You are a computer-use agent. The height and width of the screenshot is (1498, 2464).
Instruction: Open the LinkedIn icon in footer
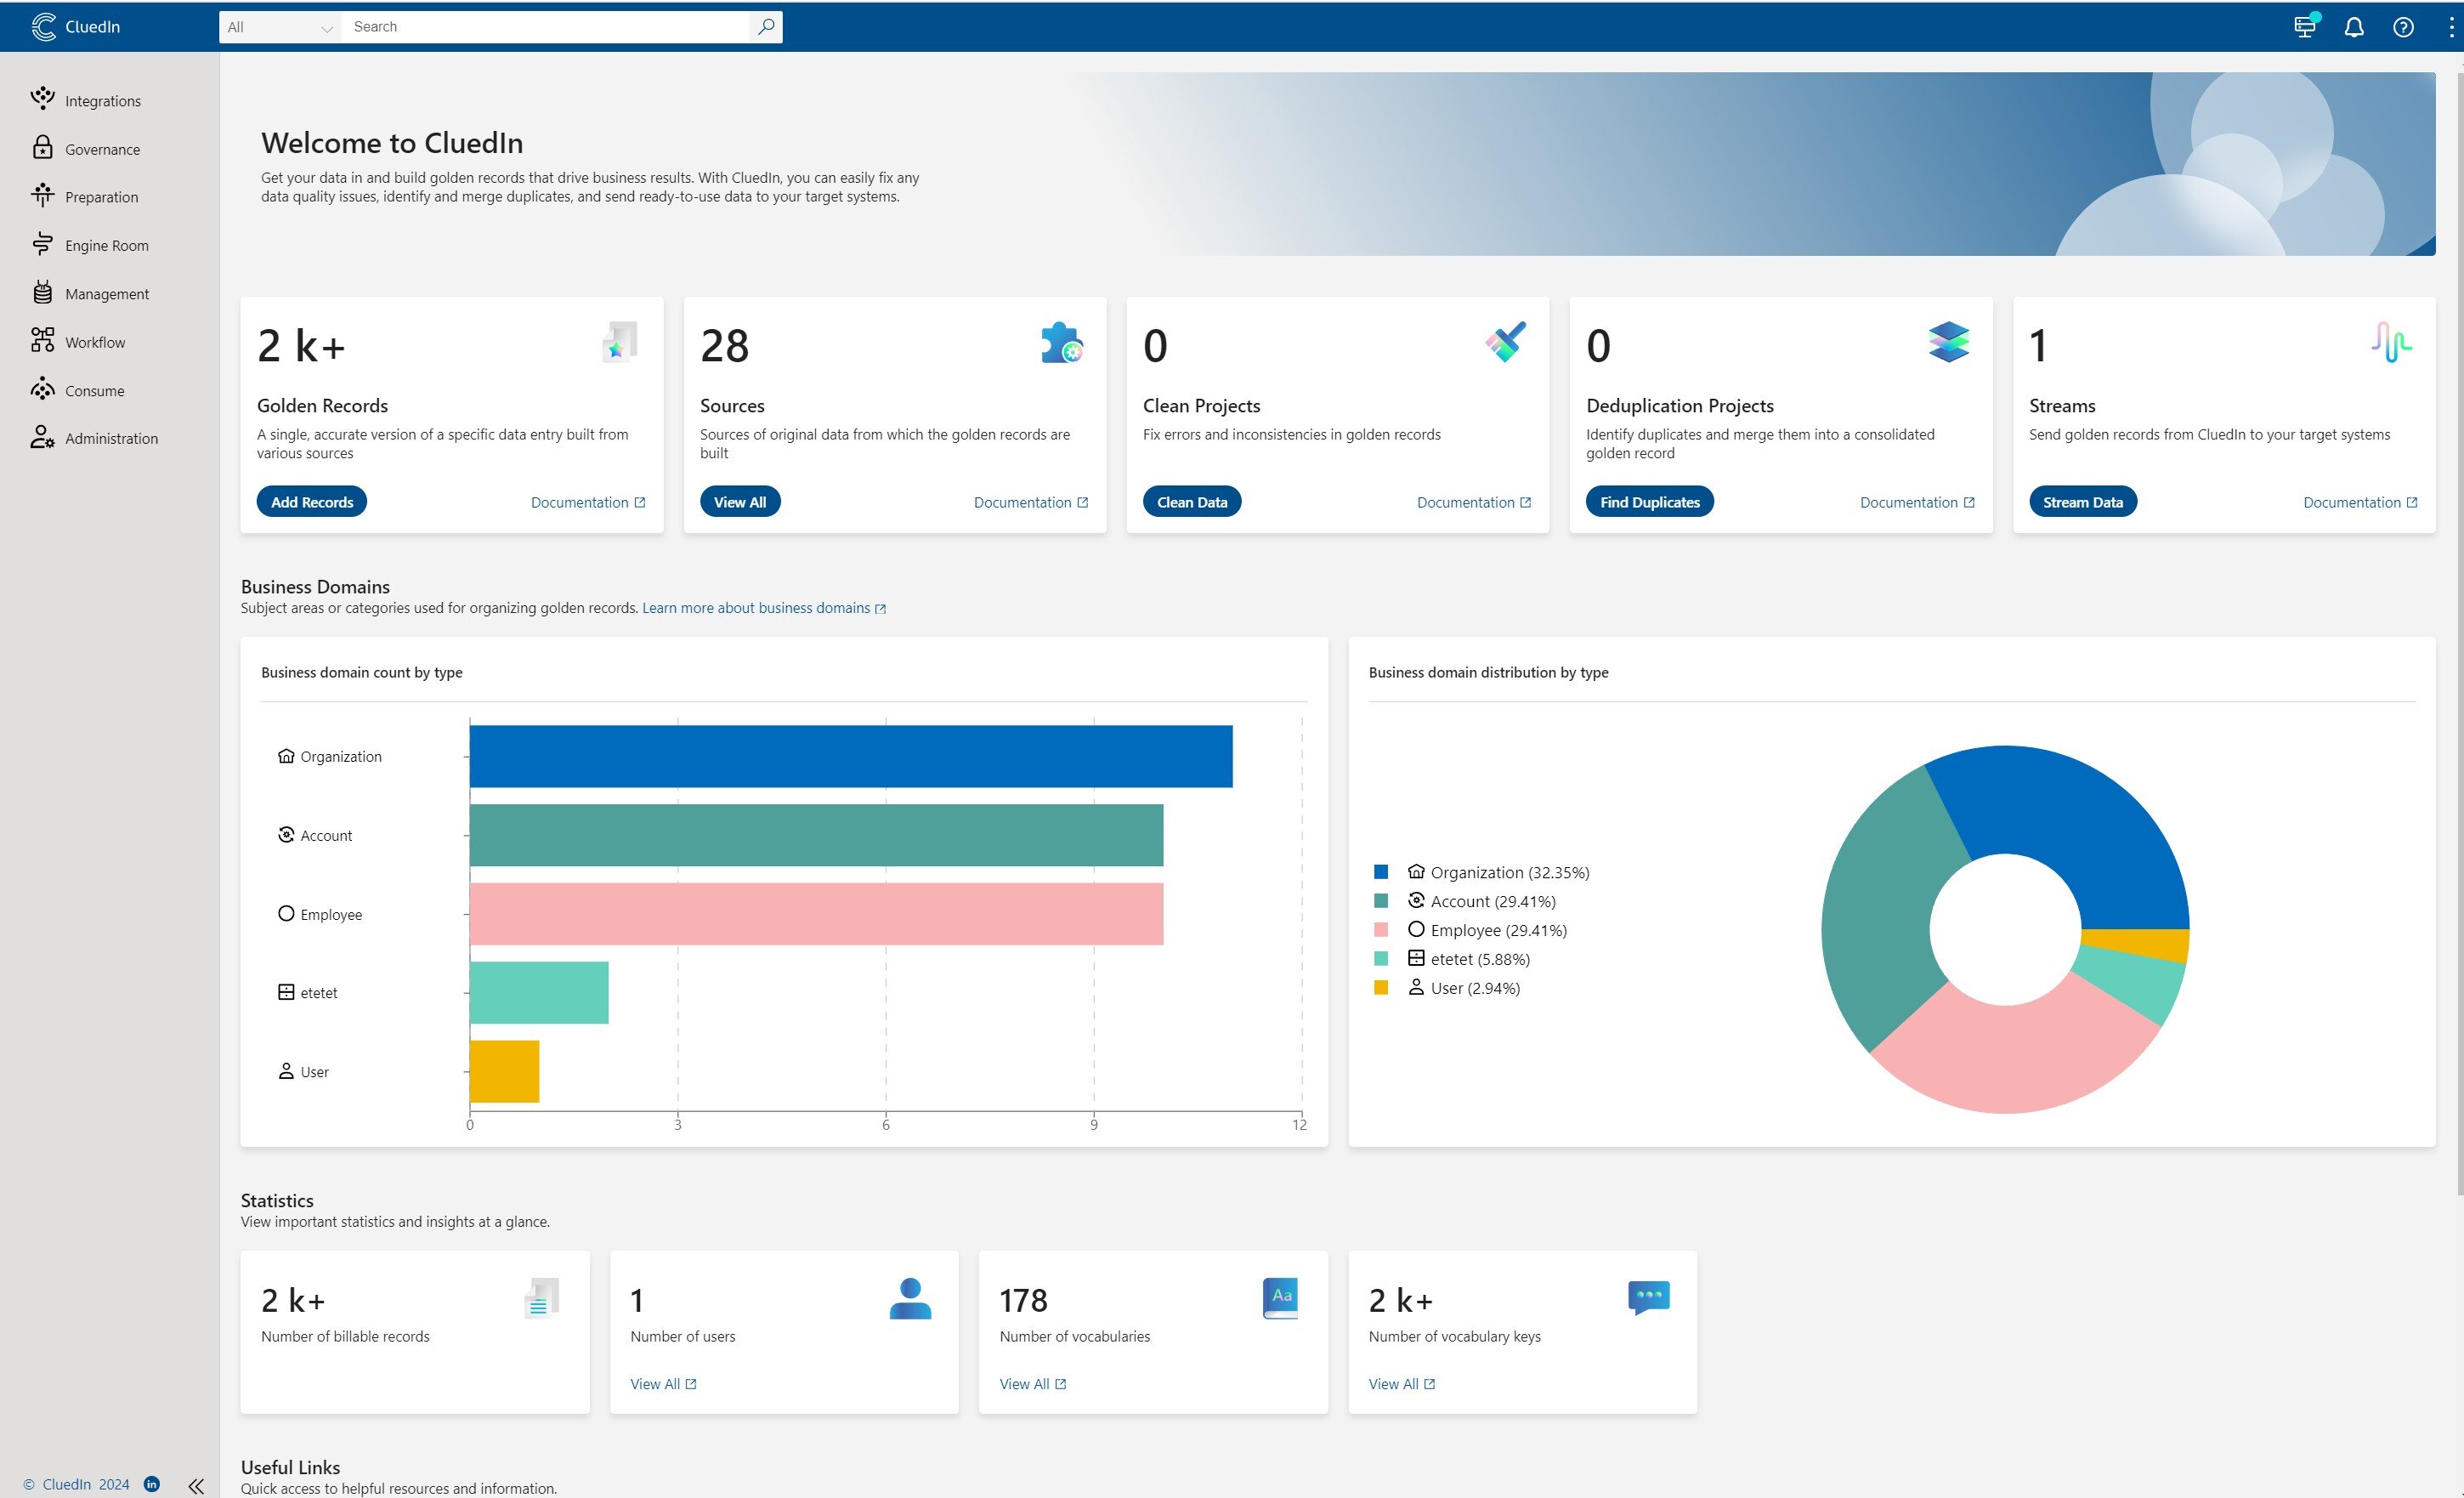click(x=152, y=1484)
